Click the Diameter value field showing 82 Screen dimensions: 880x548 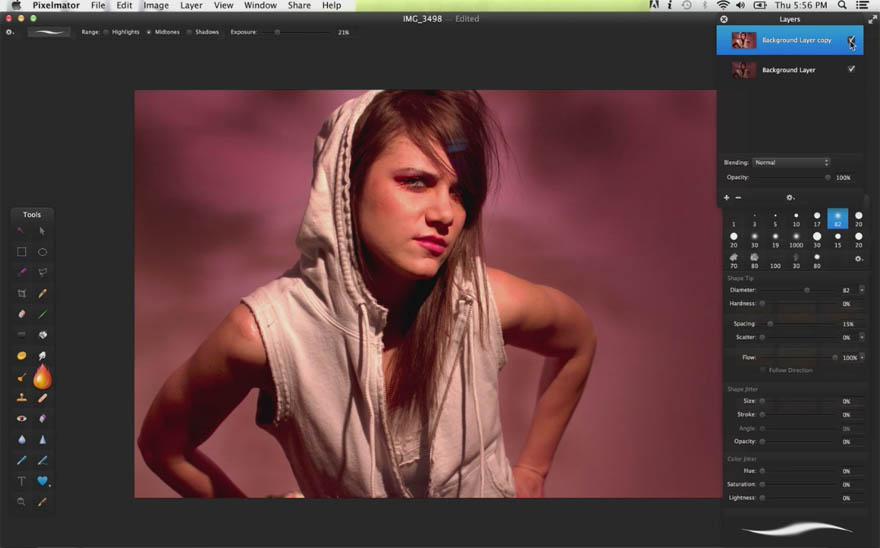tap(846, 290)
